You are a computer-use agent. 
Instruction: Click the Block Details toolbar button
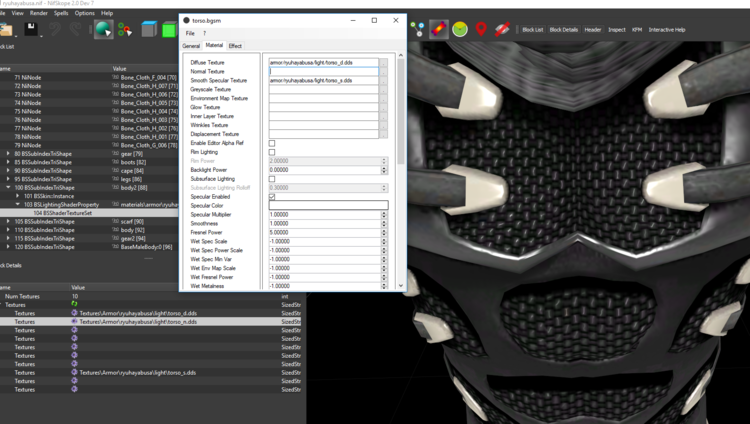[563, 30]
